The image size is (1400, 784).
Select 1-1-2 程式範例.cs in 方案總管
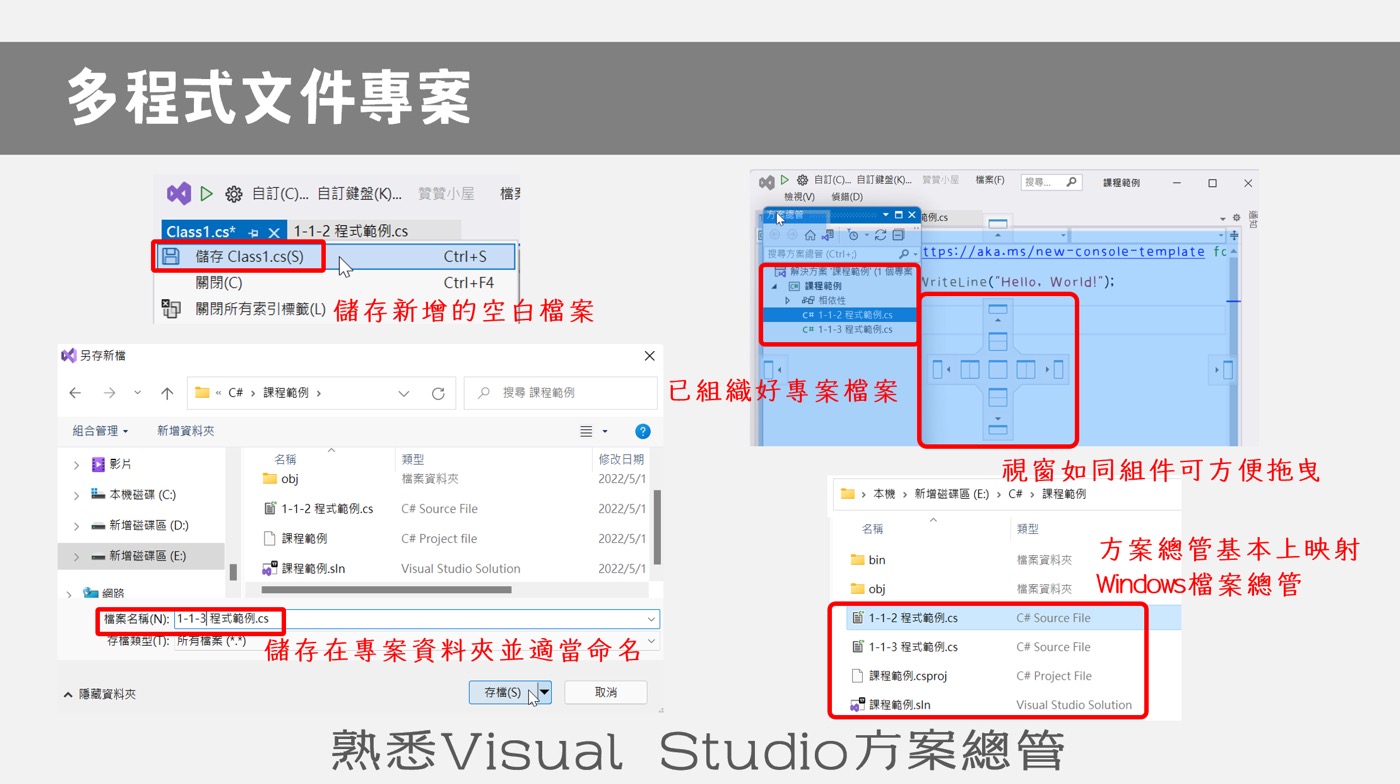tap(840, 315)
